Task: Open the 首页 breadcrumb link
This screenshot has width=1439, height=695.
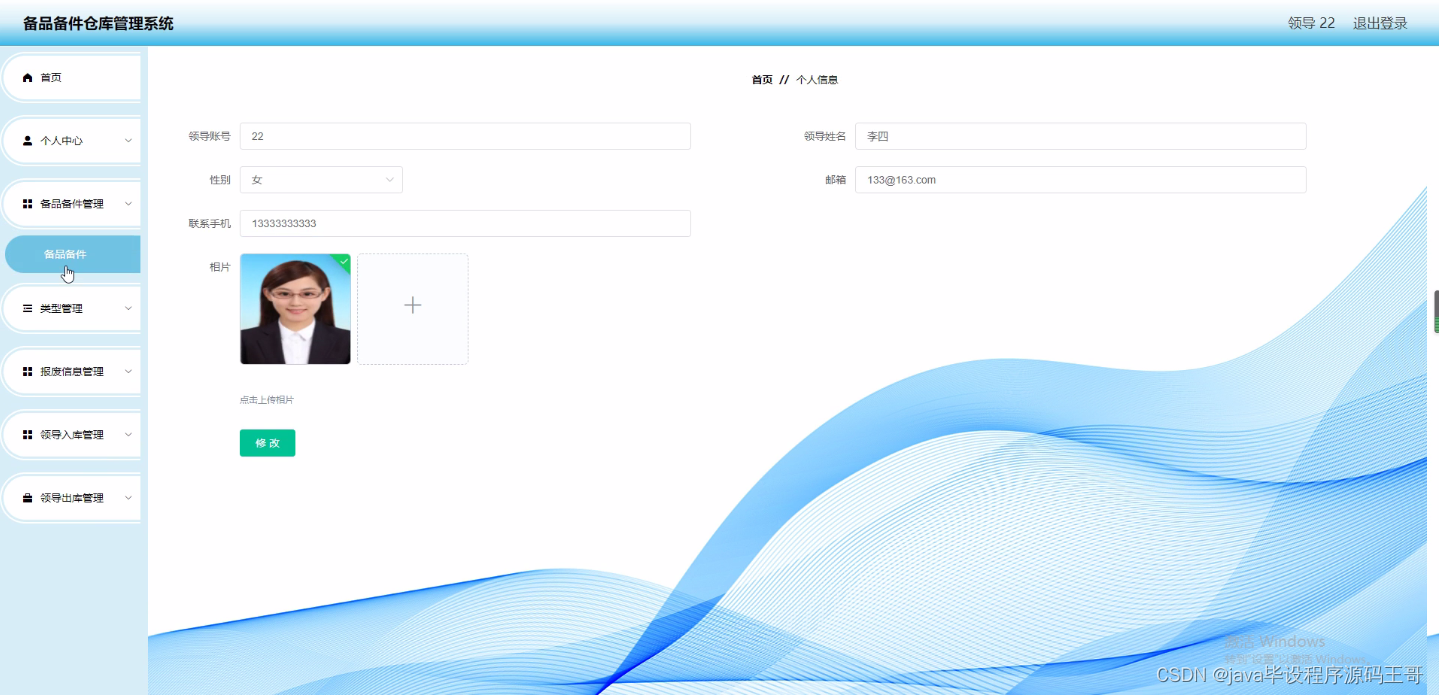Action: [762, 79]
